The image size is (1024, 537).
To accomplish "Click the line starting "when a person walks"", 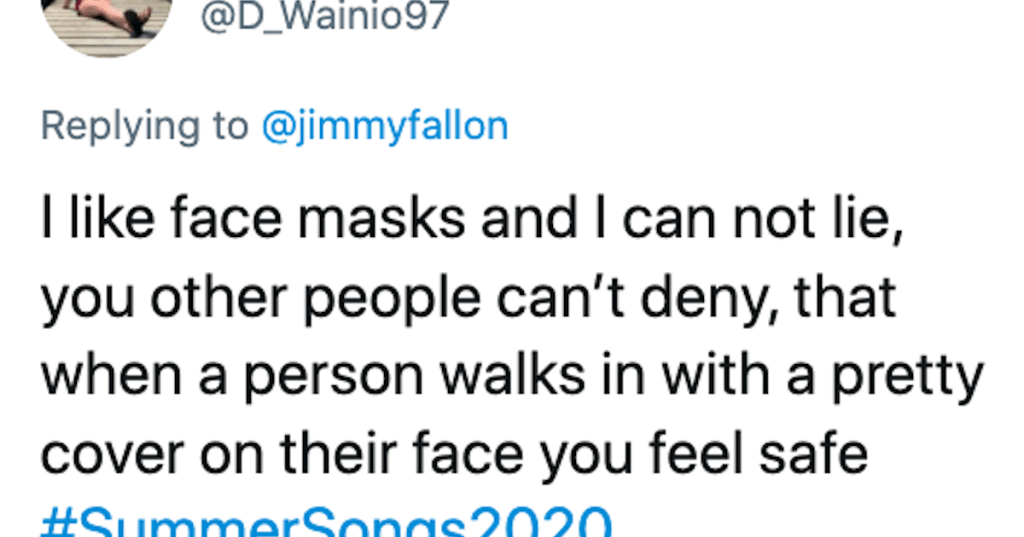I will tap(512, 377).
